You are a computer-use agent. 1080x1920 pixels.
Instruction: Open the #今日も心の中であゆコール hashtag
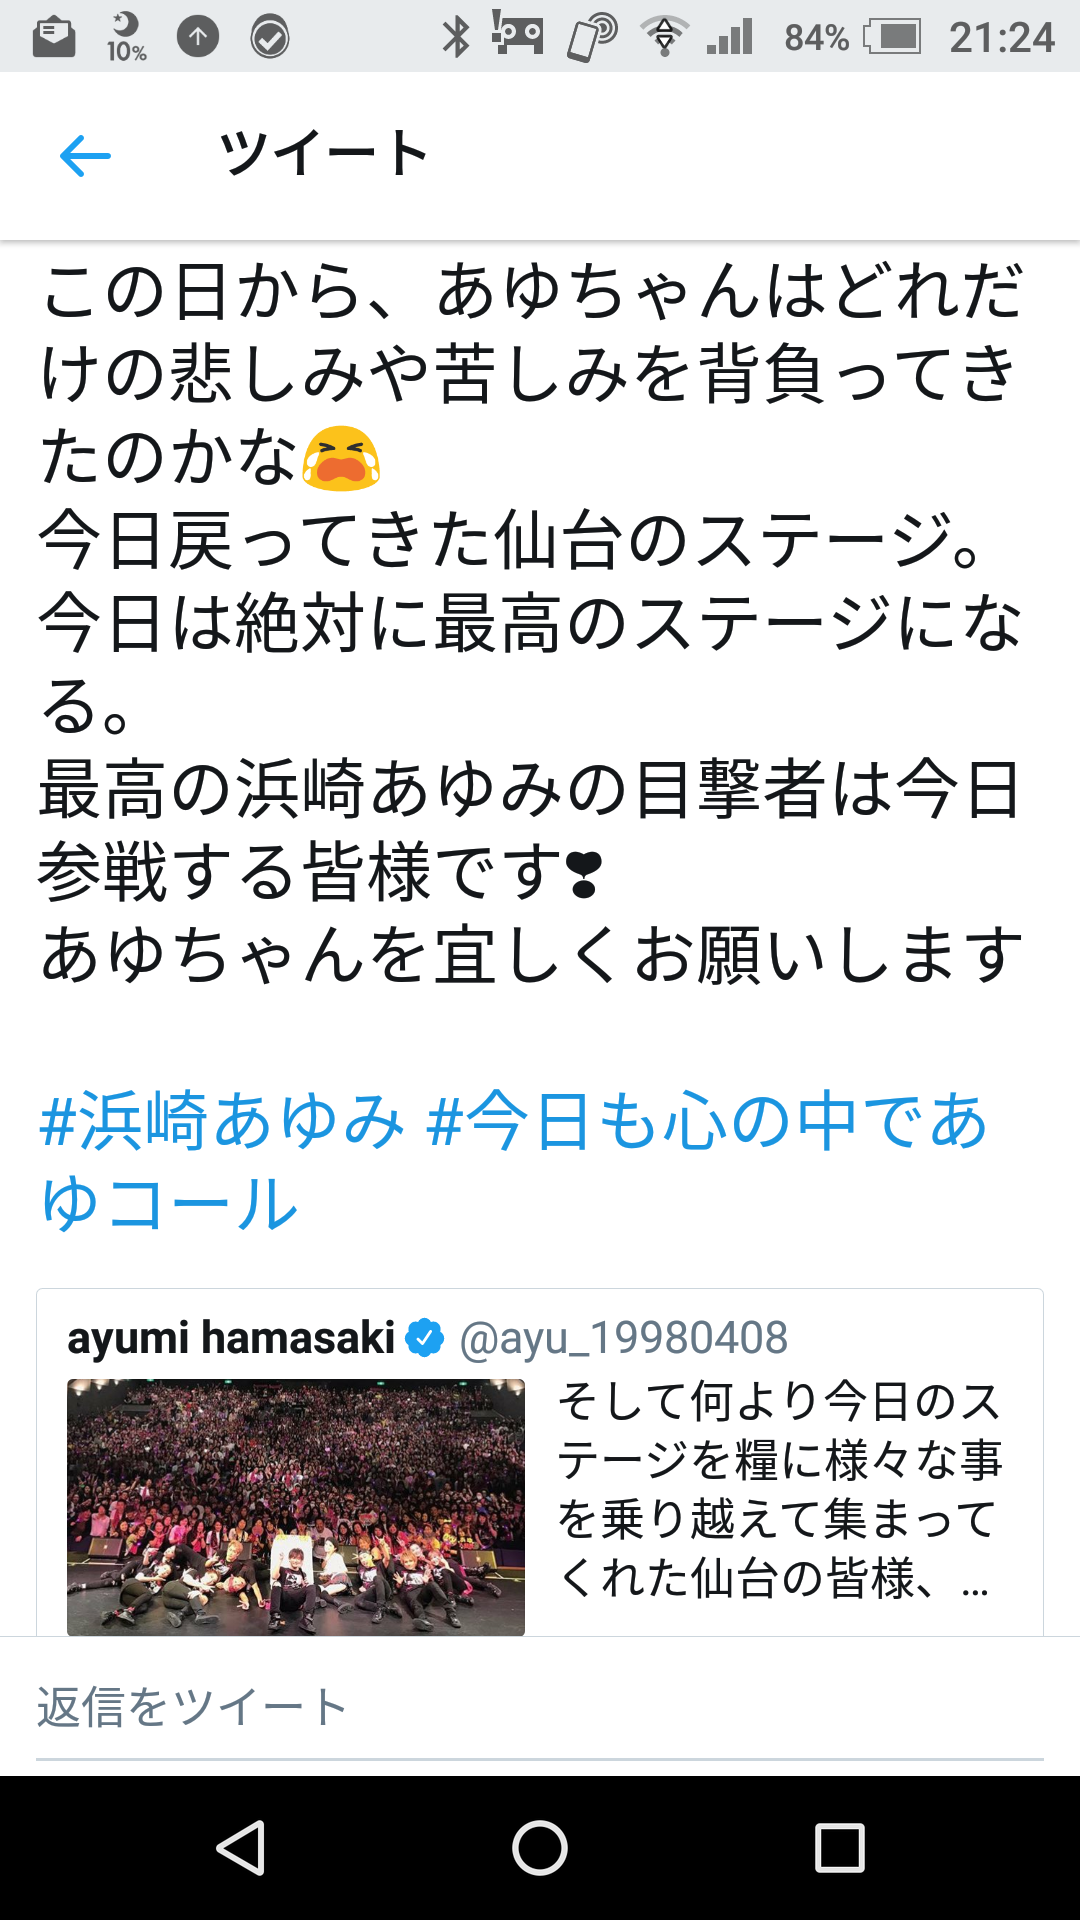click(513, 1161)
